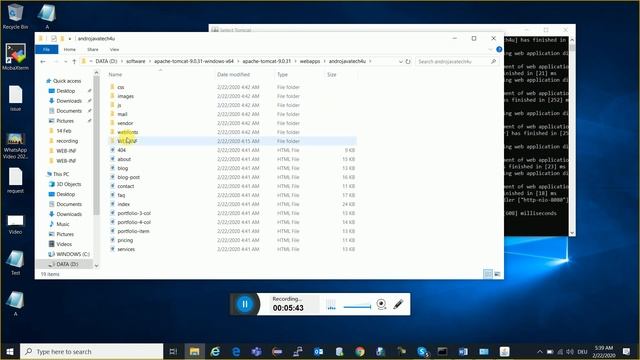
Task: Select WINDOWS (C:) drive in sidebar
Action: pyautogui.click(x=73, y=254)
